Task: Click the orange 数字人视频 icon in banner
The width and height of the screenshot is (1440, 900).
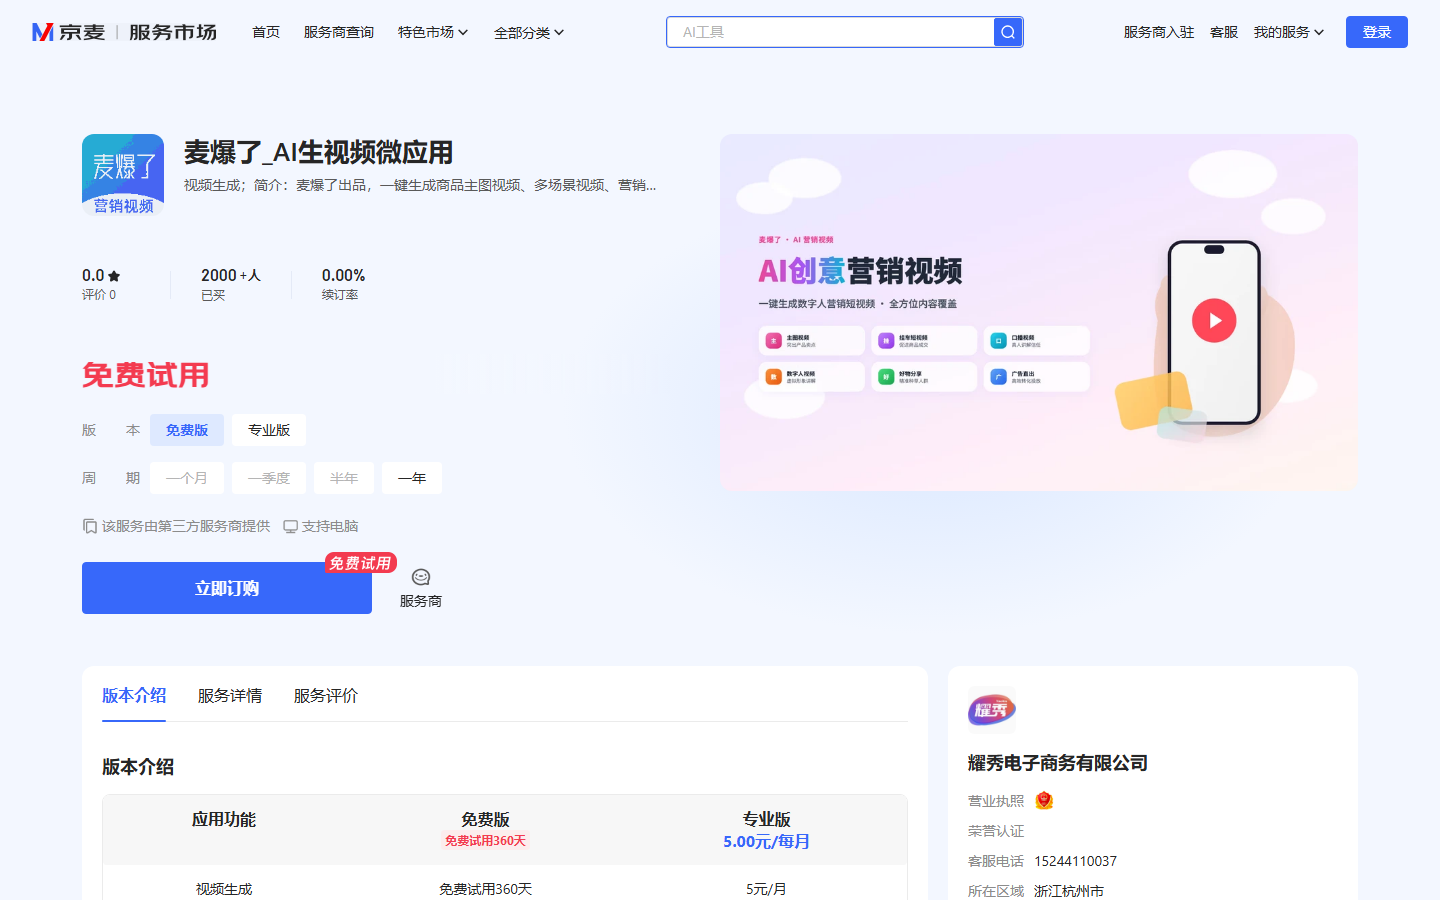Action: click(x=773, y=377)
